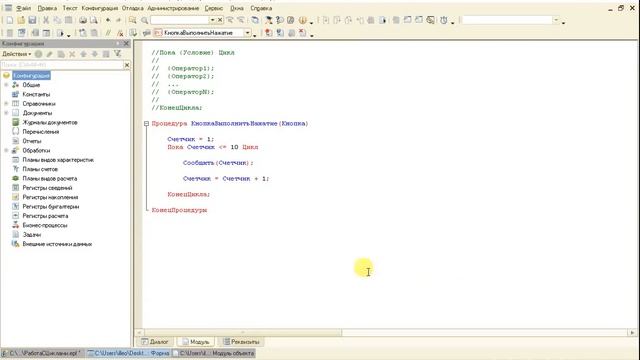Select Журналы документов in the tree

[50, 122]
